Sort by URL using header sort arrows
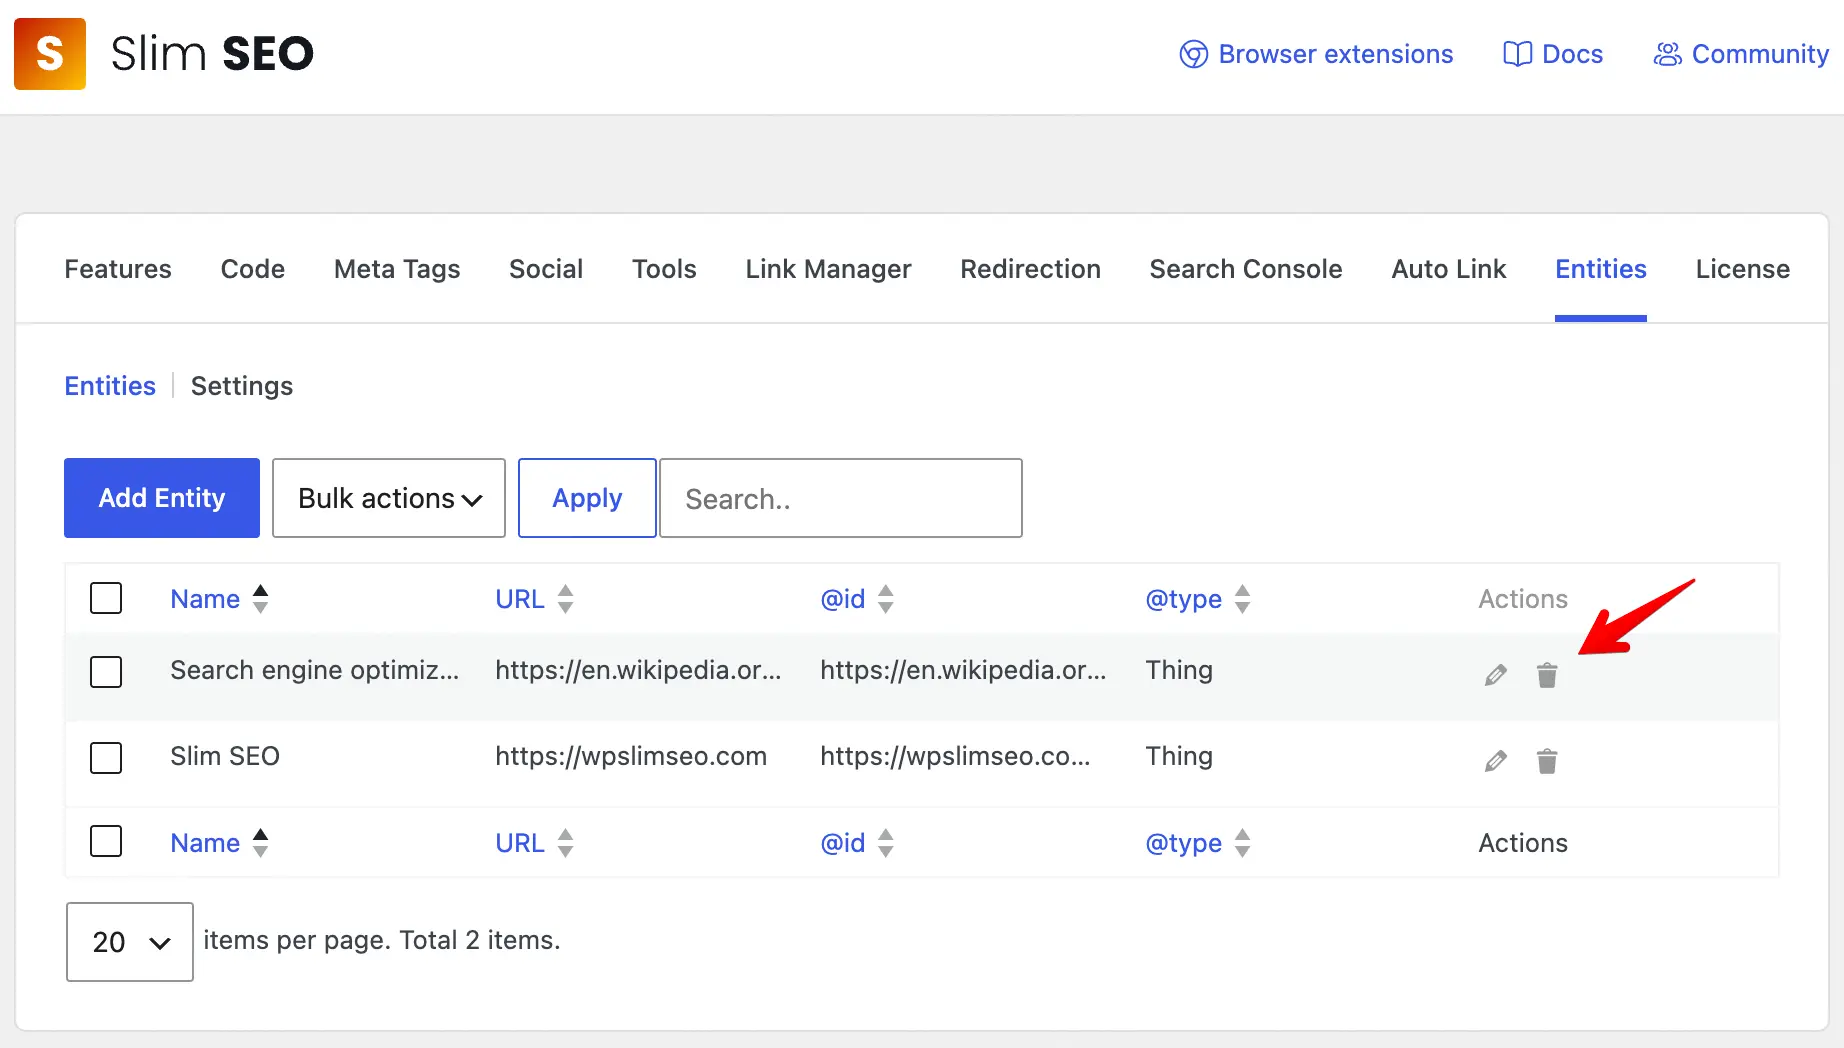This screenshot has height=1048, width=1844. click(x=566, y=599)
